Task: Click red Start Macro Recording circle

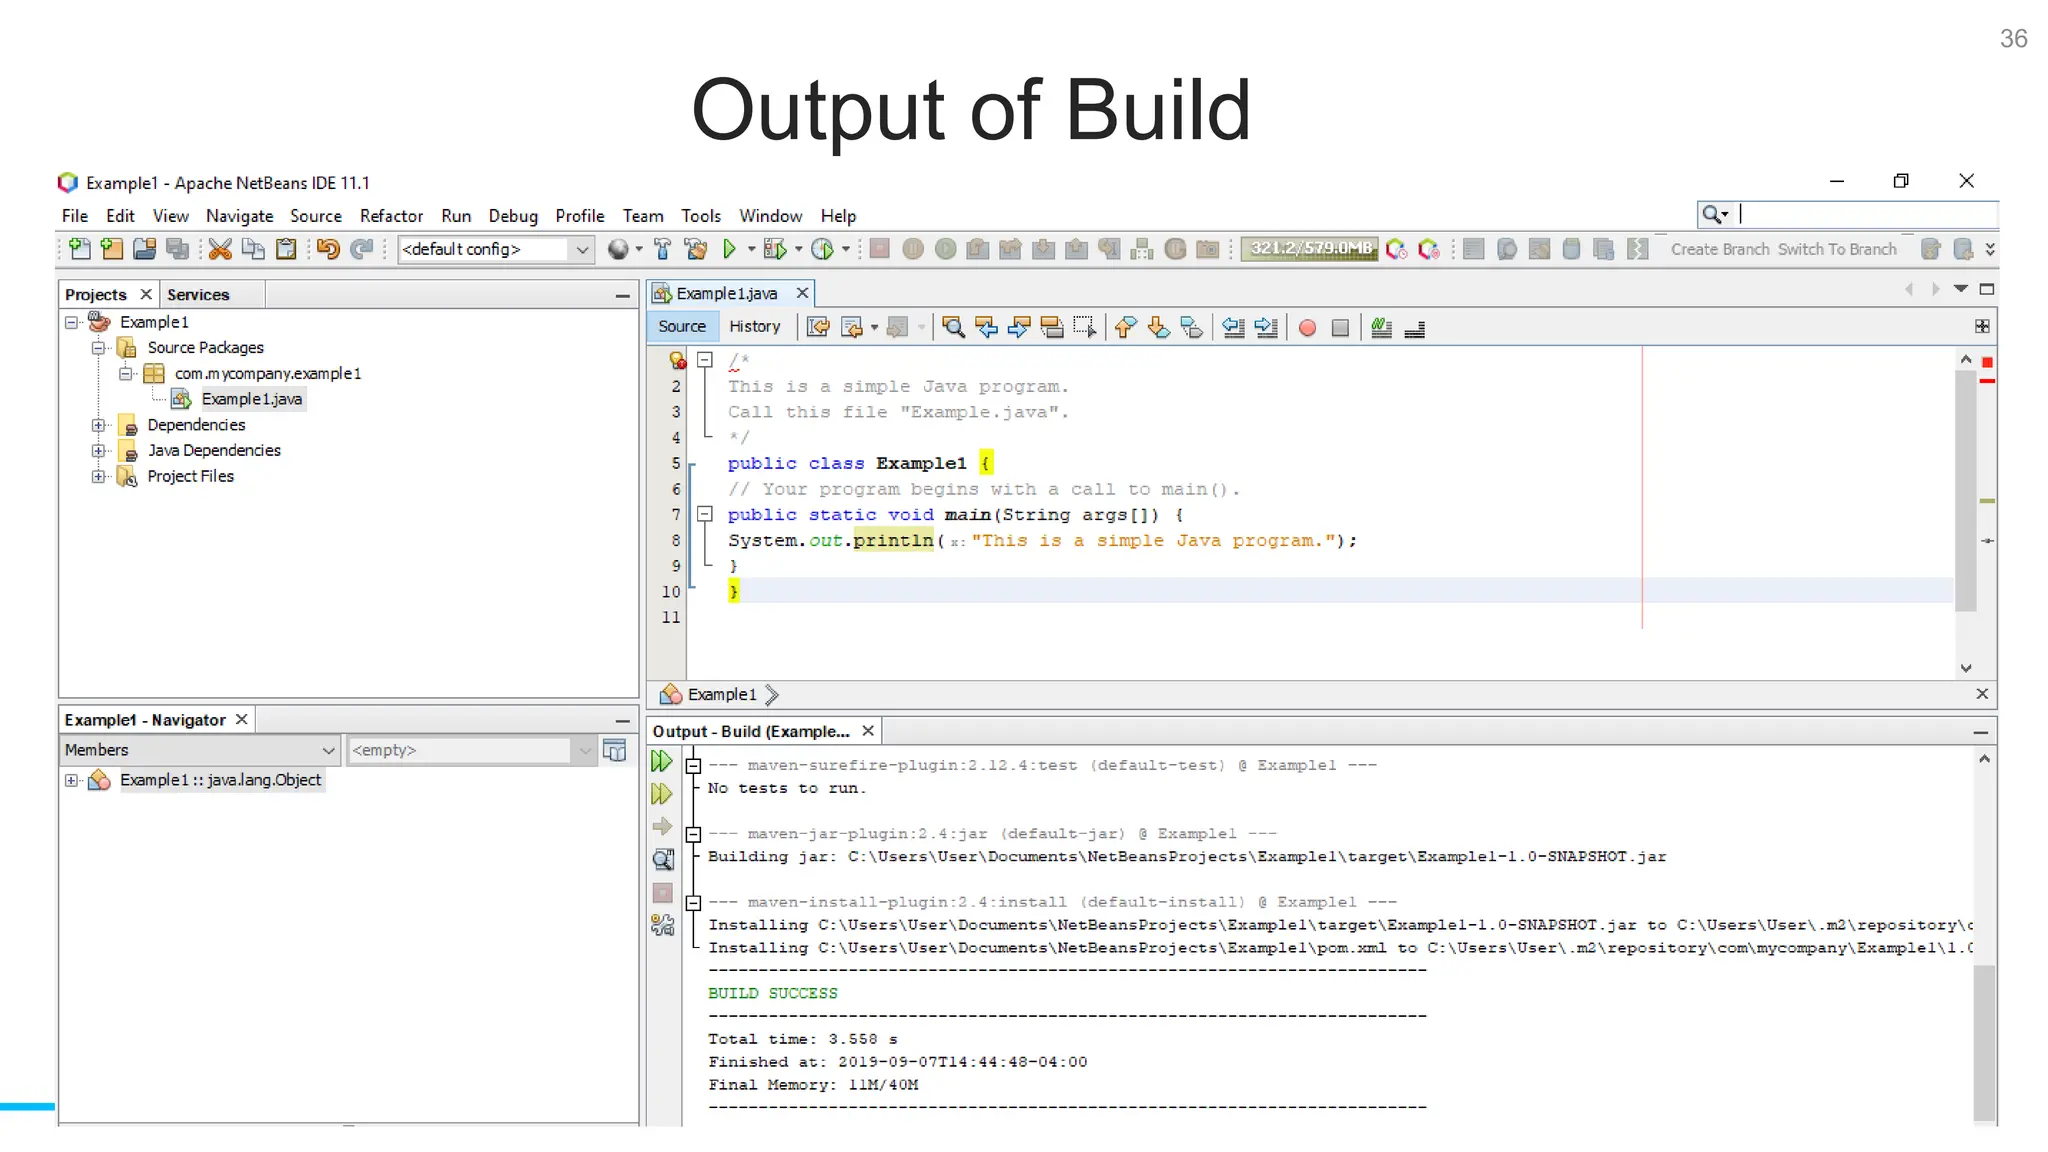Action: (x=1307, y=327)
